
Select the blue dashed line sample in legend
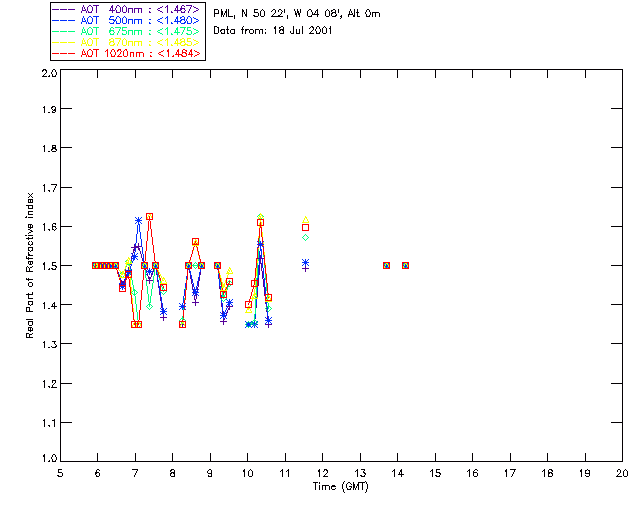pyautogui.click(x=64, y=20)
